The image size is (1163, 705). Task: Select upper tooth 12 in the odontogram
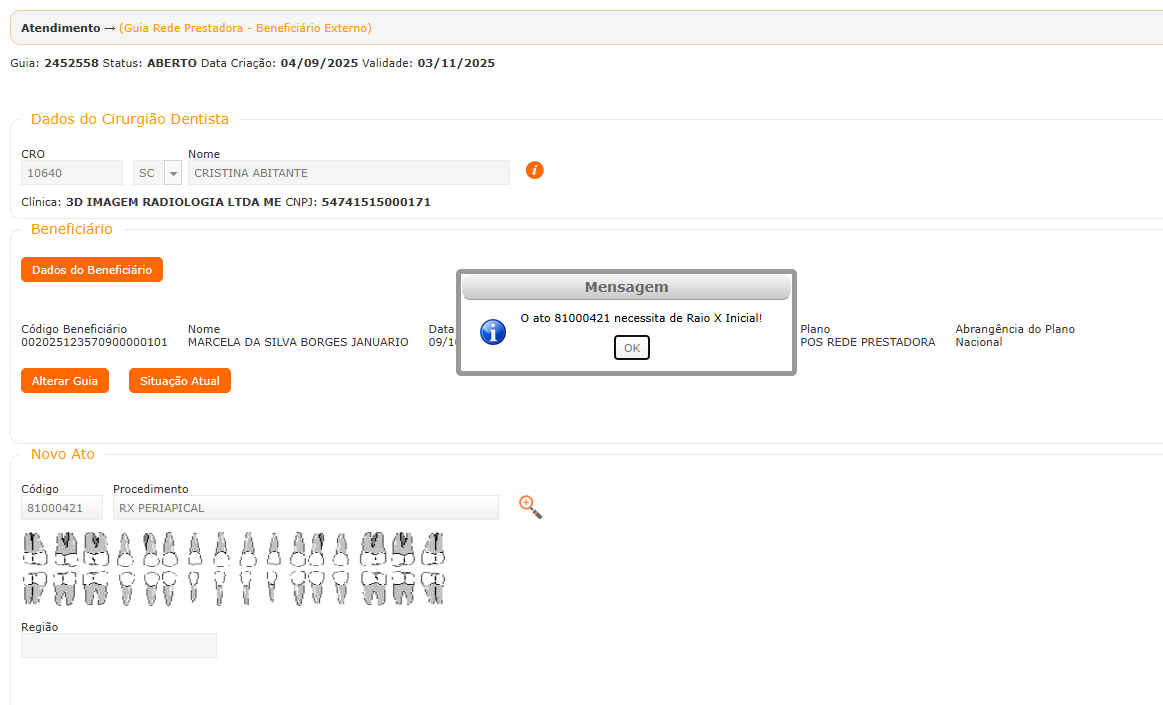(195, 549)
